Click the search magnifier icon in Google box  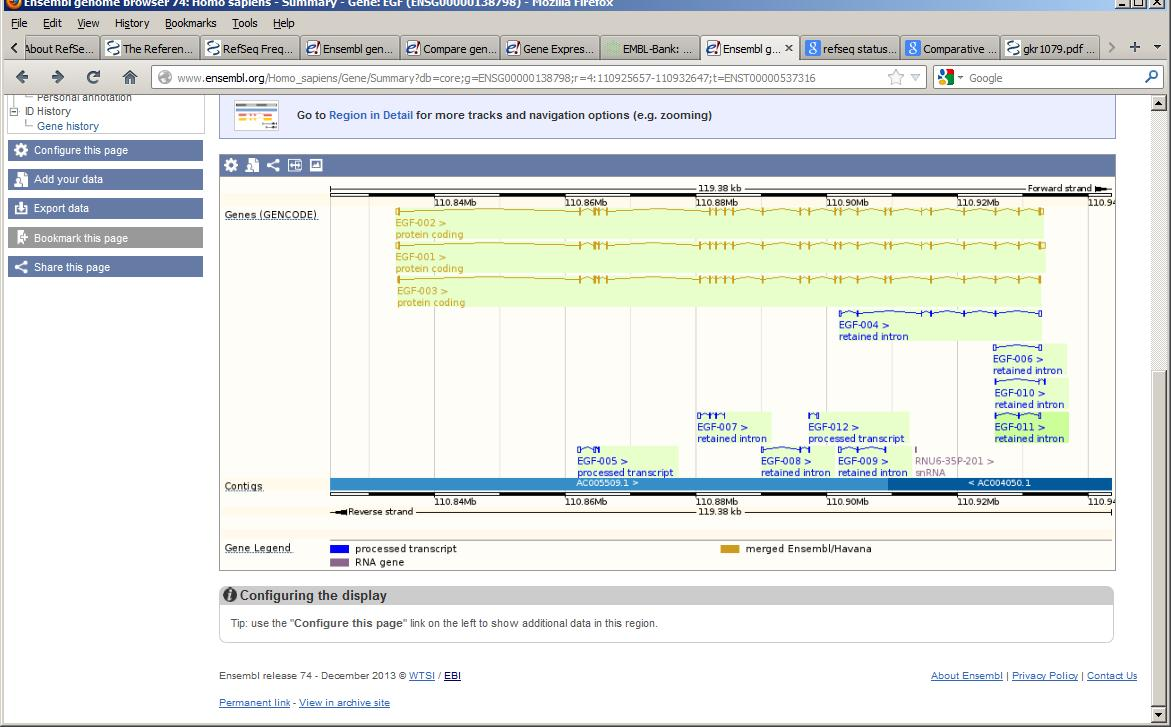point(1151,77)
